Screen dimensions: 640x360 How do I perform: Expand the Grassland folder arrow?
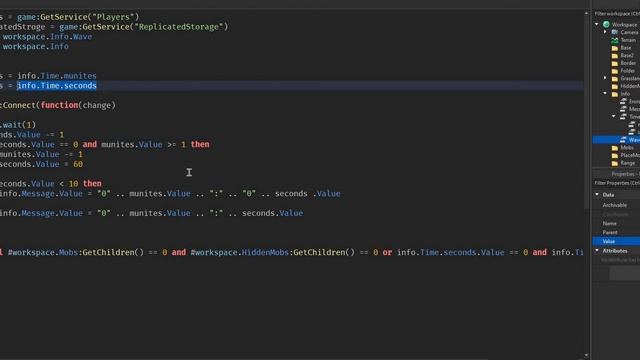click(605, 78)
